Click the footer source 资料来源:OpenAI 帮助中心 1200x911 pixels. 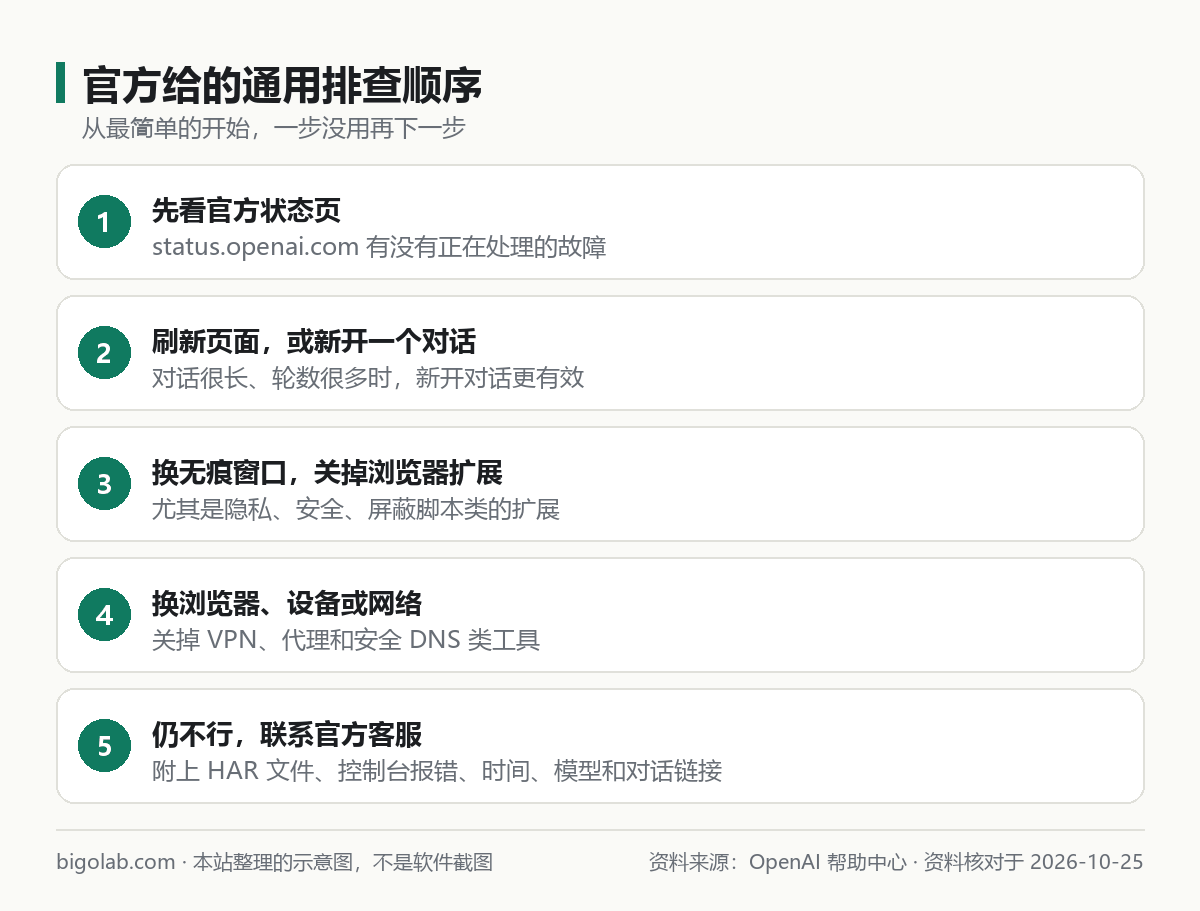click(778, 862)
